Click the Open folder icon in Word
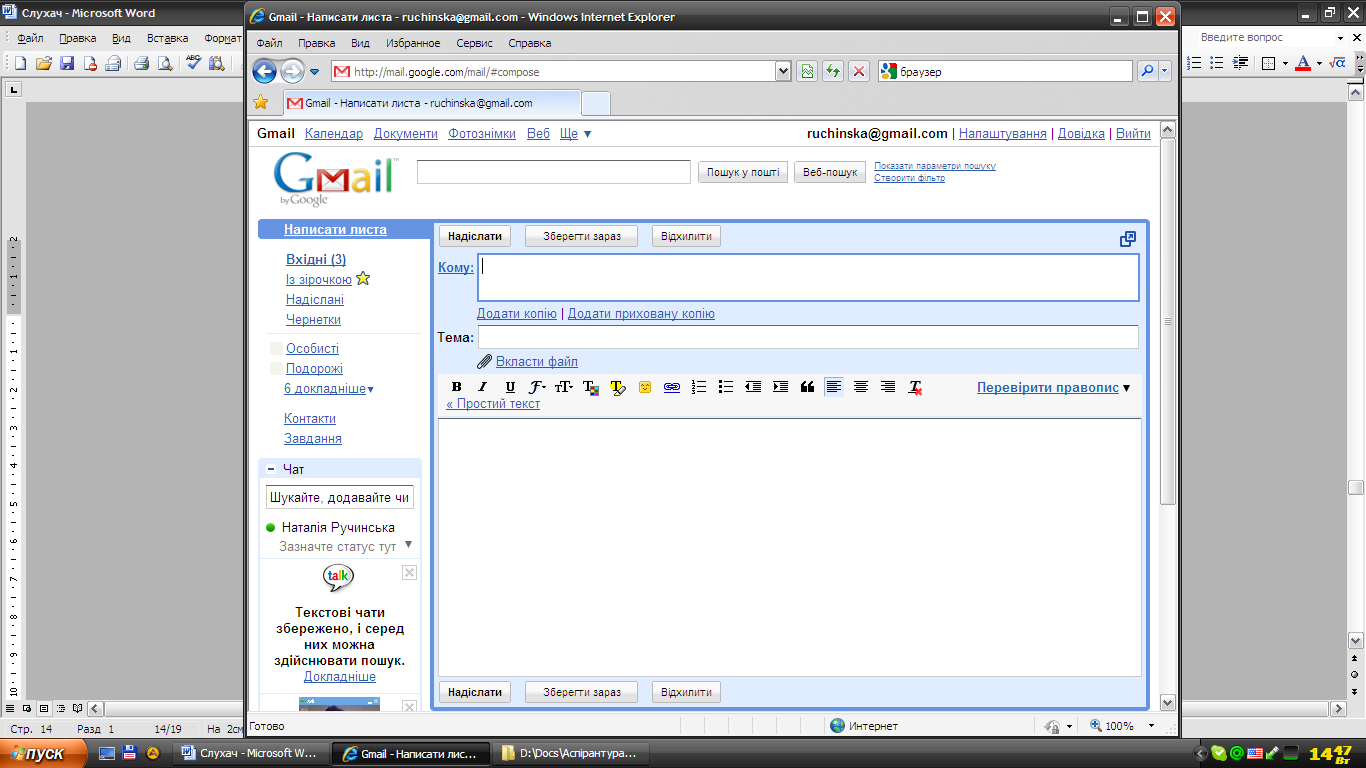The height and width of the screenshot is (768, 1366). tap(43, 63)
